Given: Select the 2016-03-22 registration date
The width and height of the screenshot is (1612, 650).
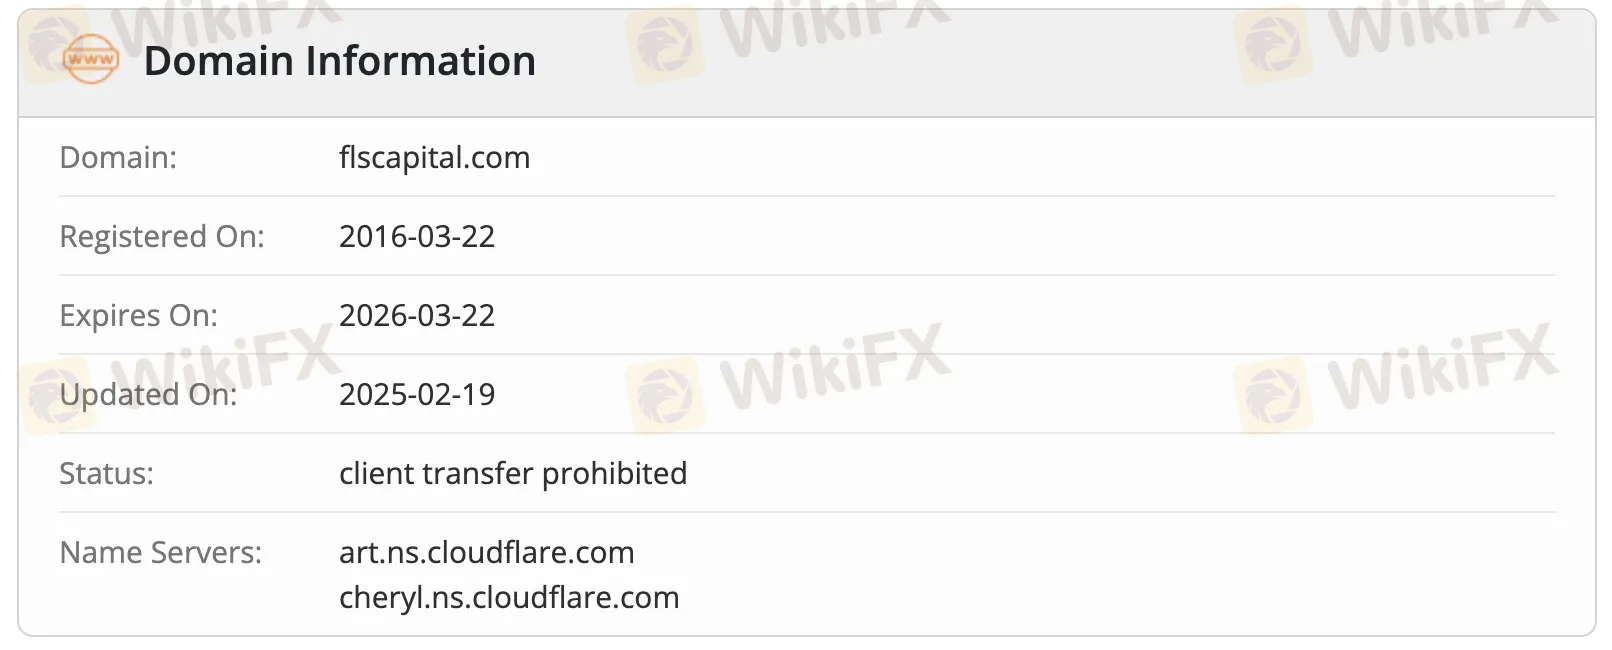Looking at the screenshot, I should coord(417,236).
